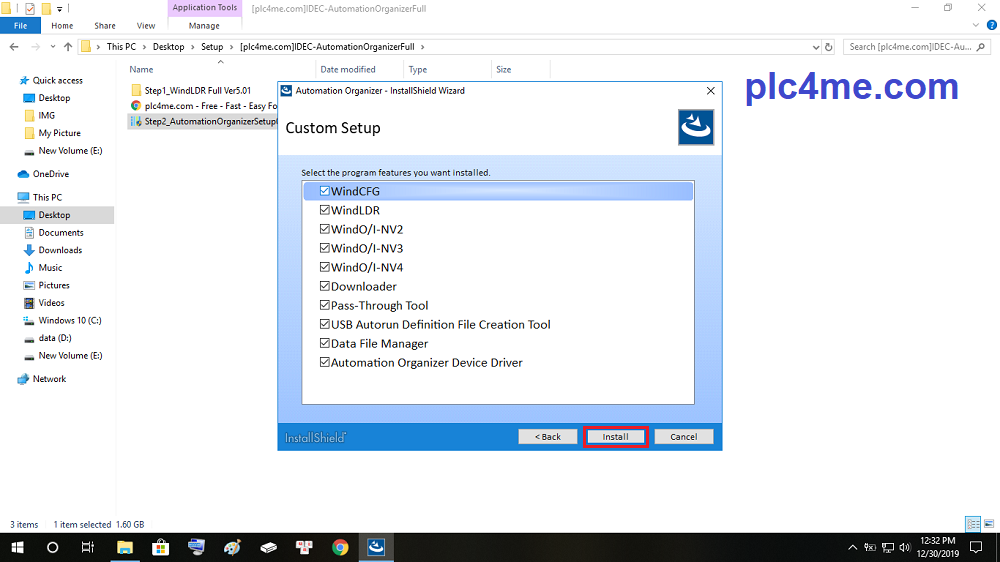
Task: Expand the Explorer ribbon chevron
Action: coord(977,25)
